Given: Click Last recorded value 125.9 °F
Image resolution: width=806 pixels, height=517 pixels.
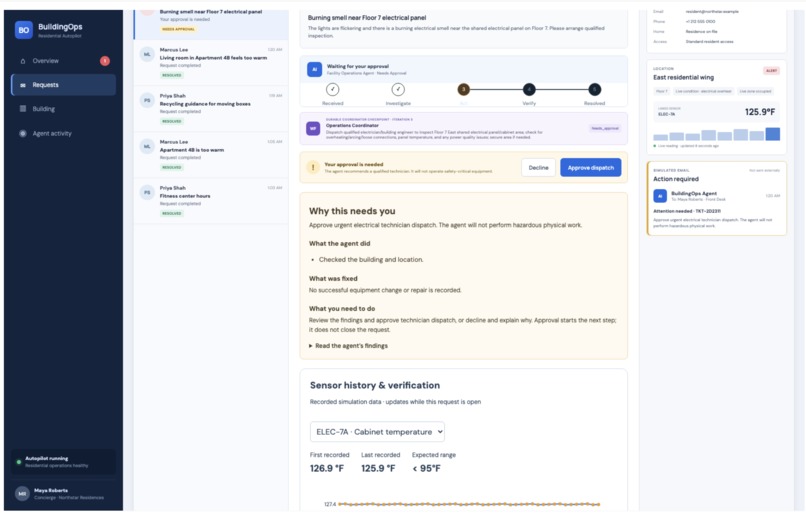Looking at the screenshot, I should (x=378, y=469).
